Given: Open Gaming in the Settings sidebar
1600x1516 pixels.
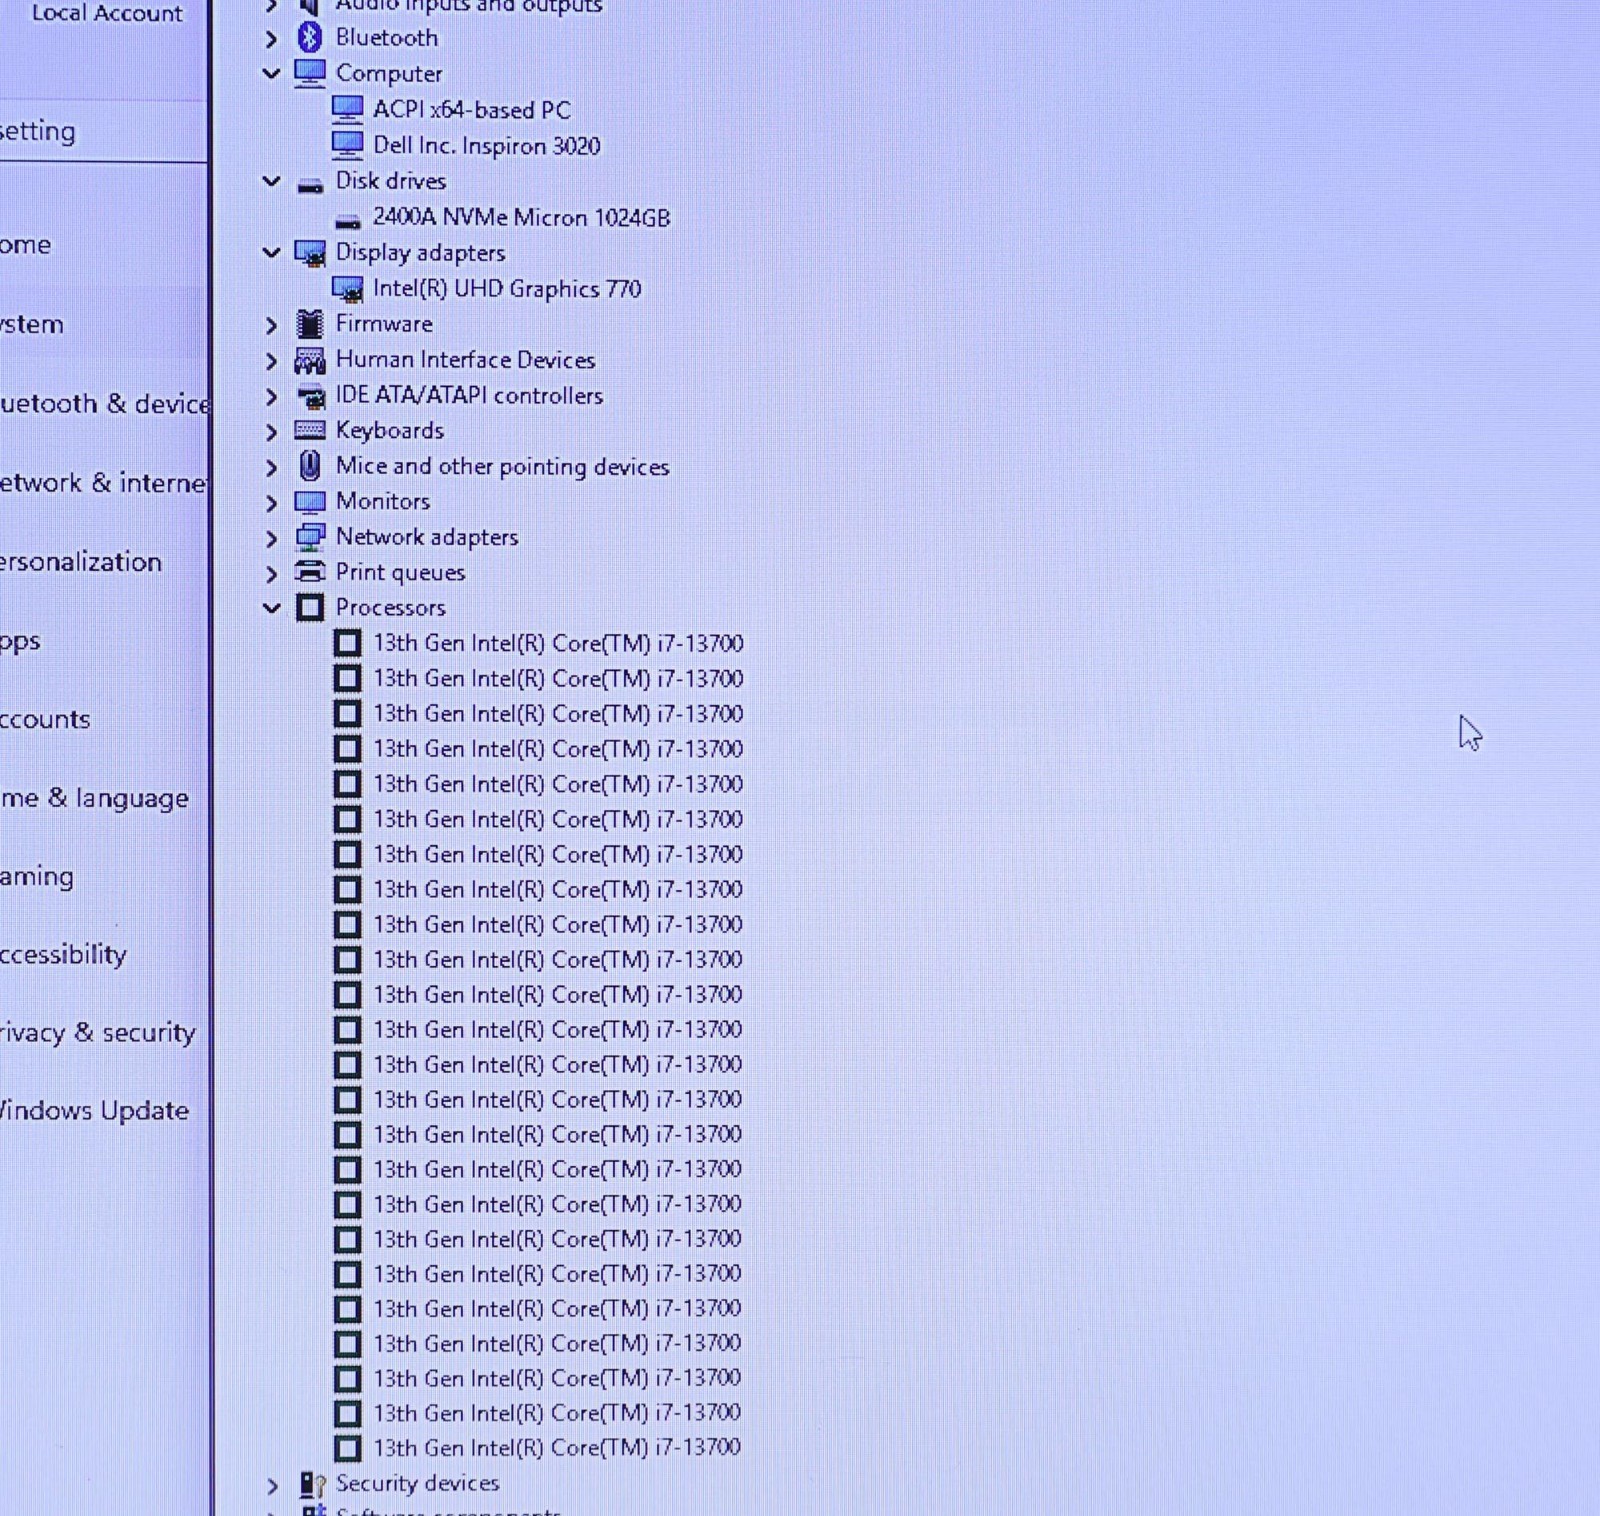Looking at the screenshot, I should 37,877.
